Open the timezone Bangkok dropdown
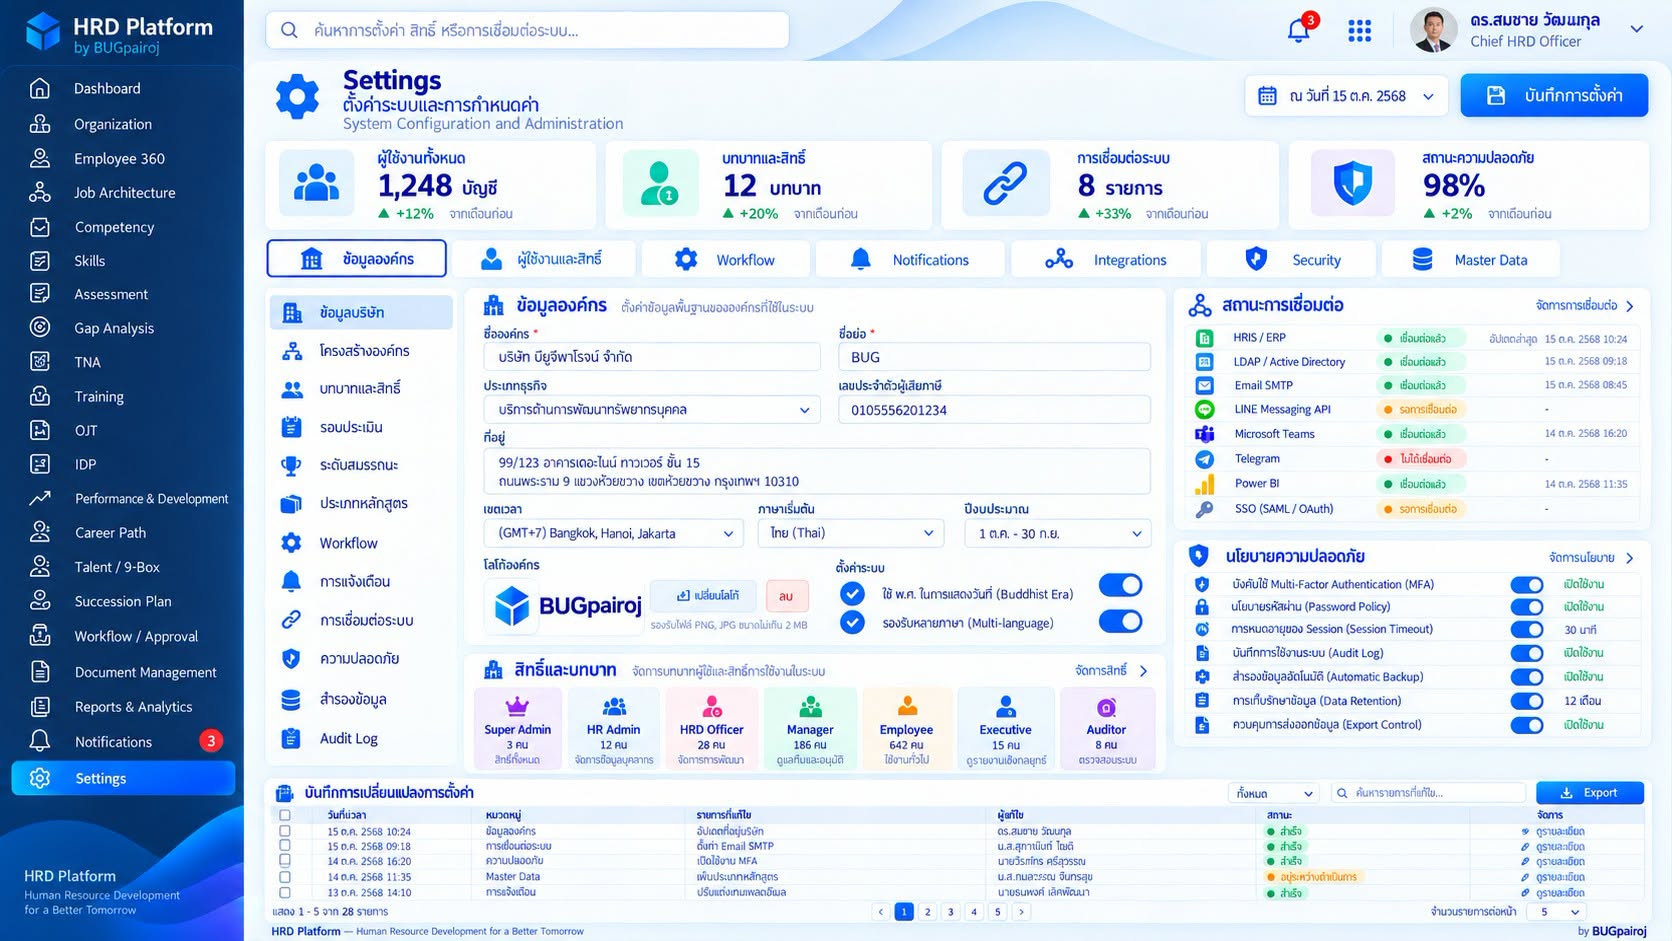 coord(613,533)
